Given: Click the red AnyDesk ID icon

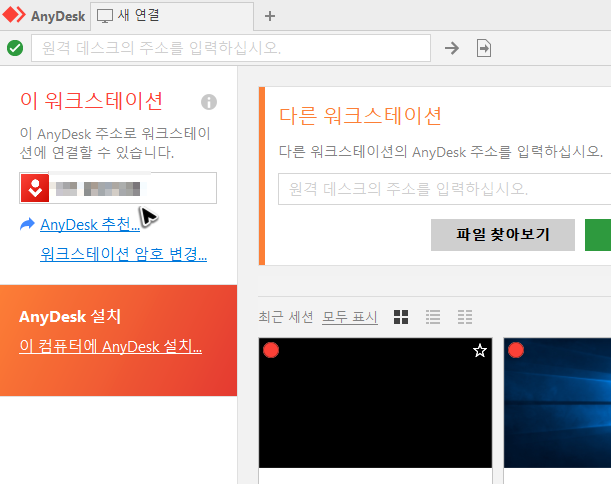Looking at the screenshot, I should click(x=35, y=188).
